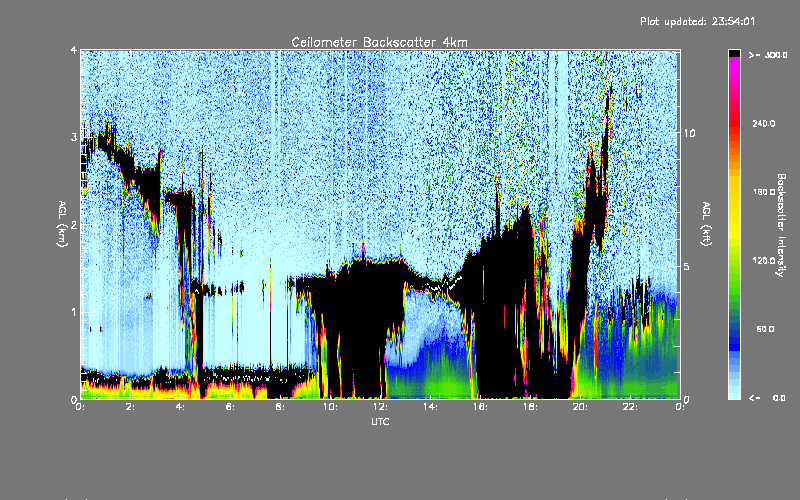This screenshot has height=500, width=800.
Task: Select the 'Ceilometer Backscatter 4km' plot title
Action: click(x=379, y=42)
